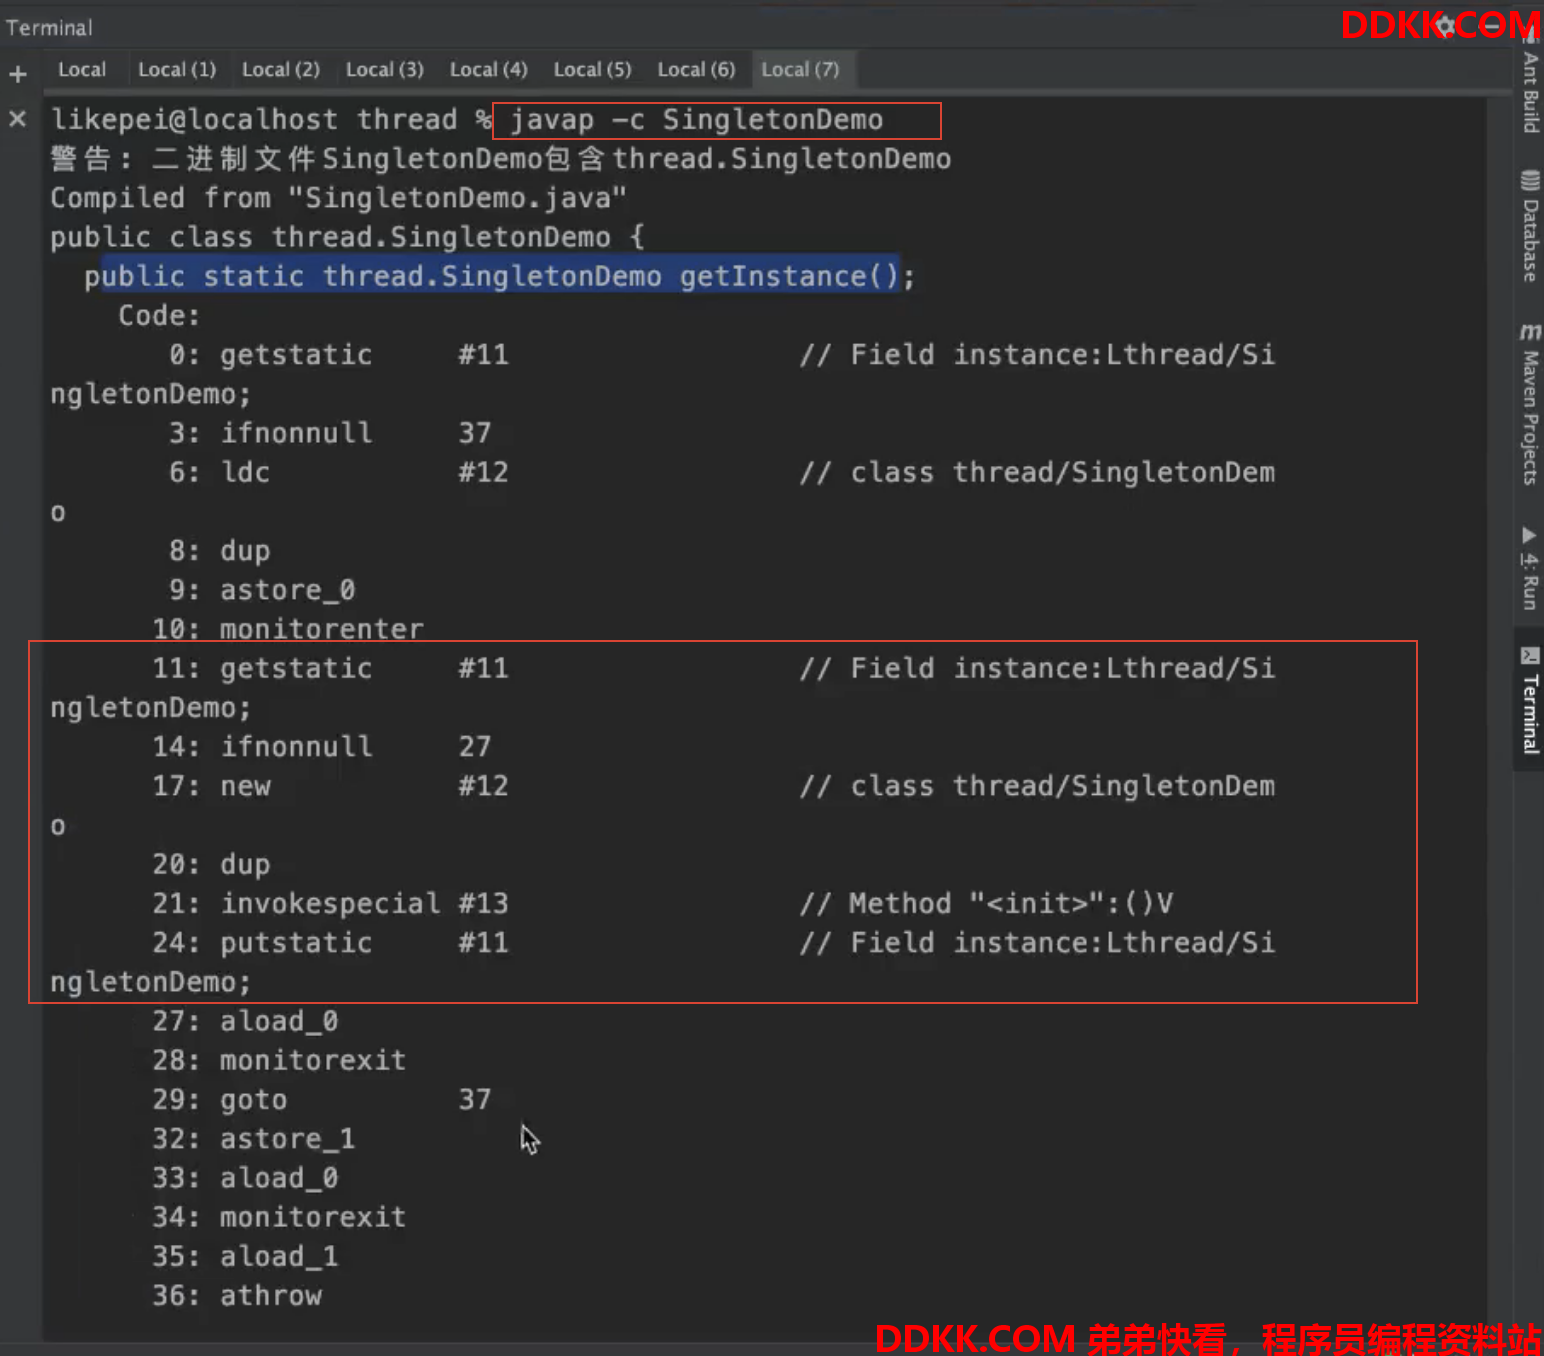Click the '29: goto 37' instruction

point(322,1100)
